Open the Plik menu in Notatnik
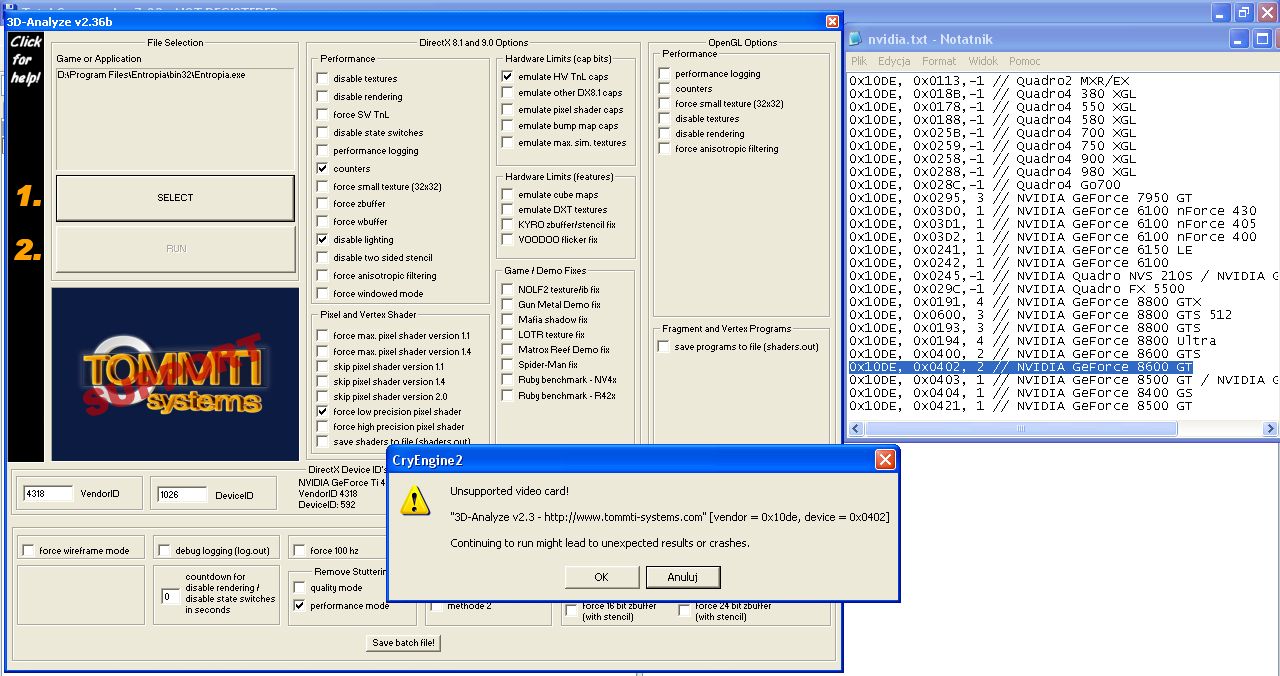This screenshot has width=1280, height=676. click(859, 61)
